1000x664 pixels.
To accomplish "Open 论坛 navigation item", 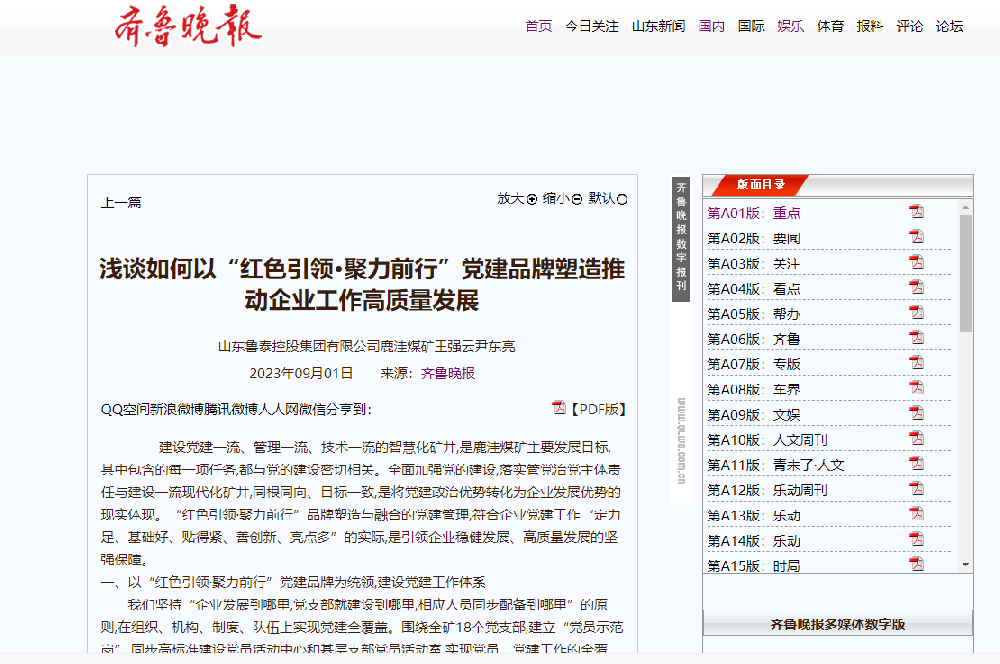I will 949,26.
